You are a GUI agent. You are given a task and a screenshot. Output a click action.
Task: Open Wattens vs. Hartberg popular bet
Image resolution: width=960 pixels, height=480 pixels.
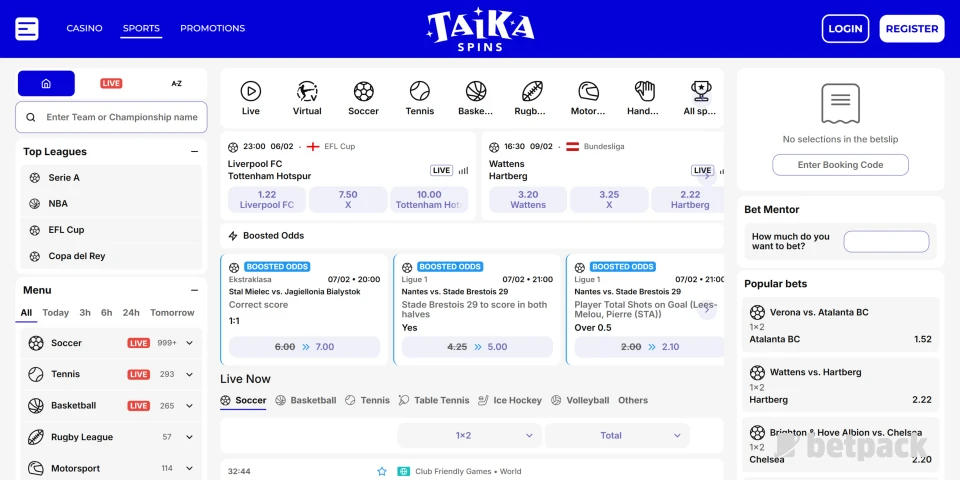pyautogui.click(x=840, y=385)
